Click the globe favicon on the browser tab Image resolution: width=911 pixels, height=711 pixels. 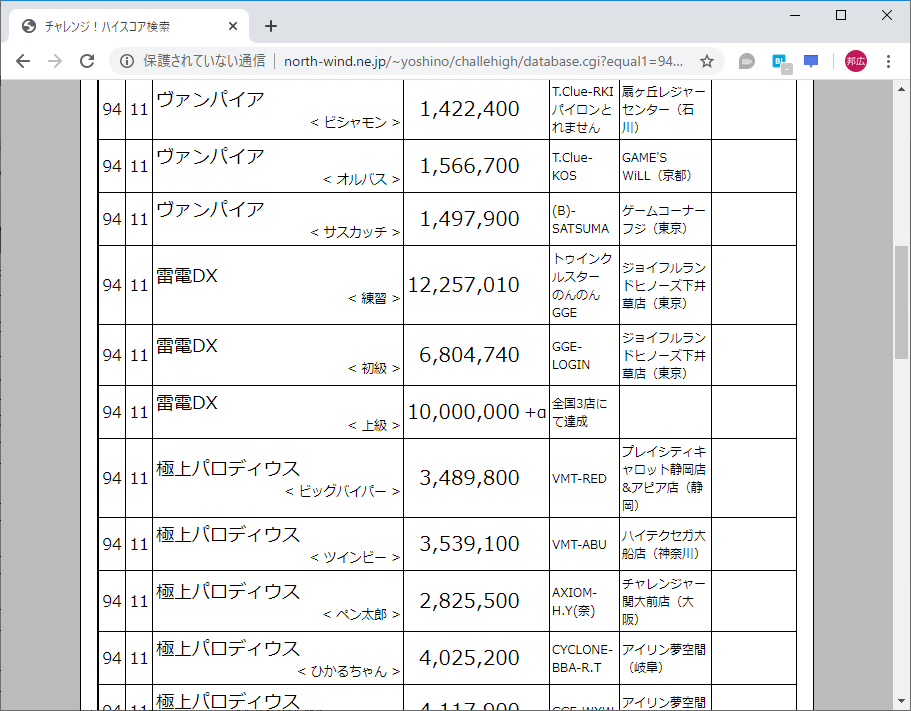(x=27, y=26)
